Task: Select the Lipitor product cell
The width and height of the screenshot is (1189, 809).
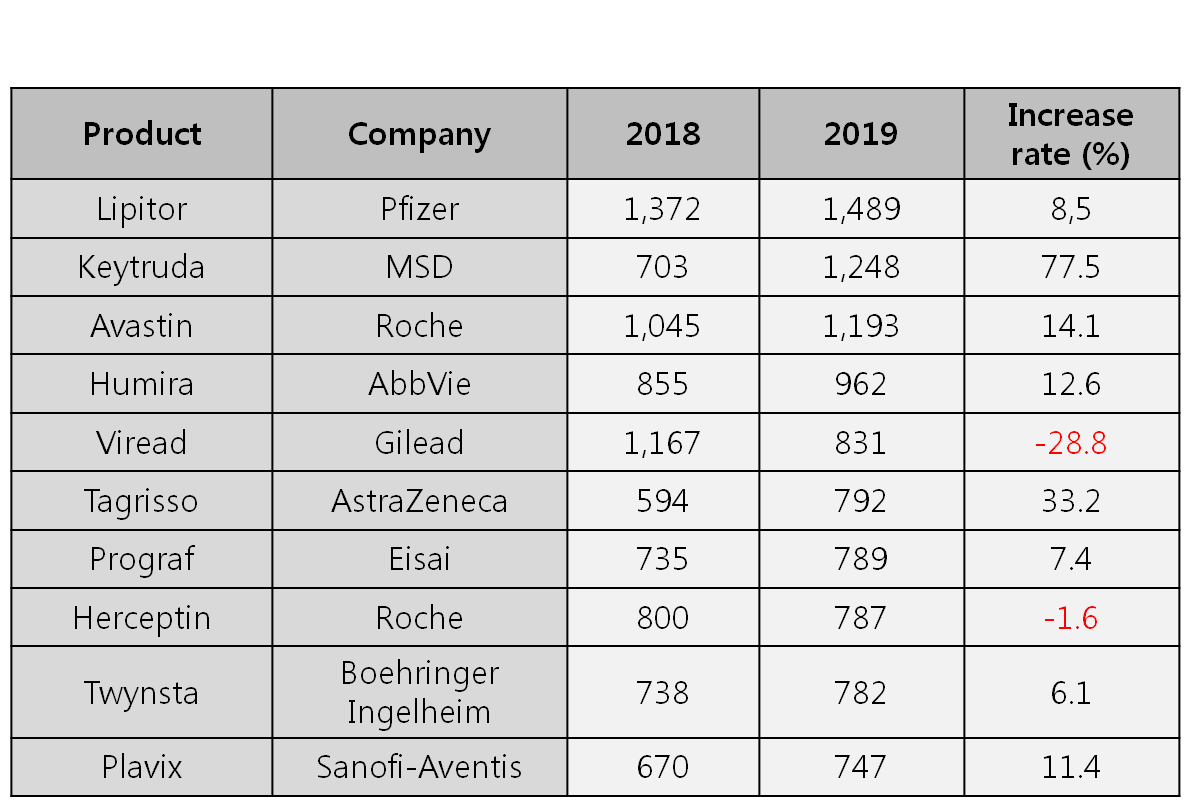Action: point(142,209)
